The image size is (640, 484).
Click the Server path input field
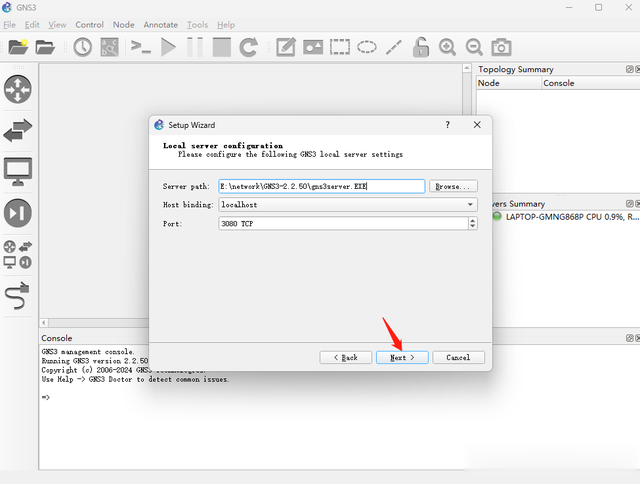pyautogui.click(x=322, y=186)
